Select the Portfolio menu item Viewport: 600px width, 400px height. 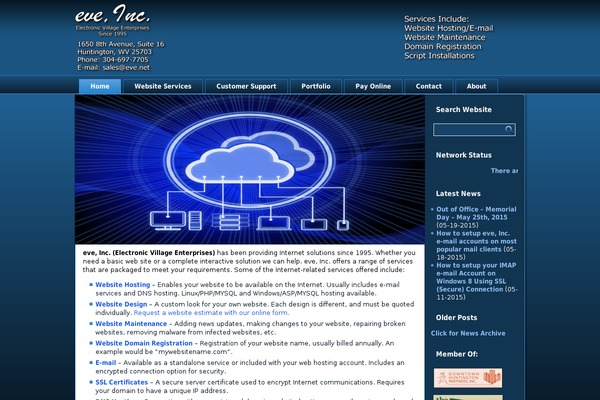tap(316, 86)
